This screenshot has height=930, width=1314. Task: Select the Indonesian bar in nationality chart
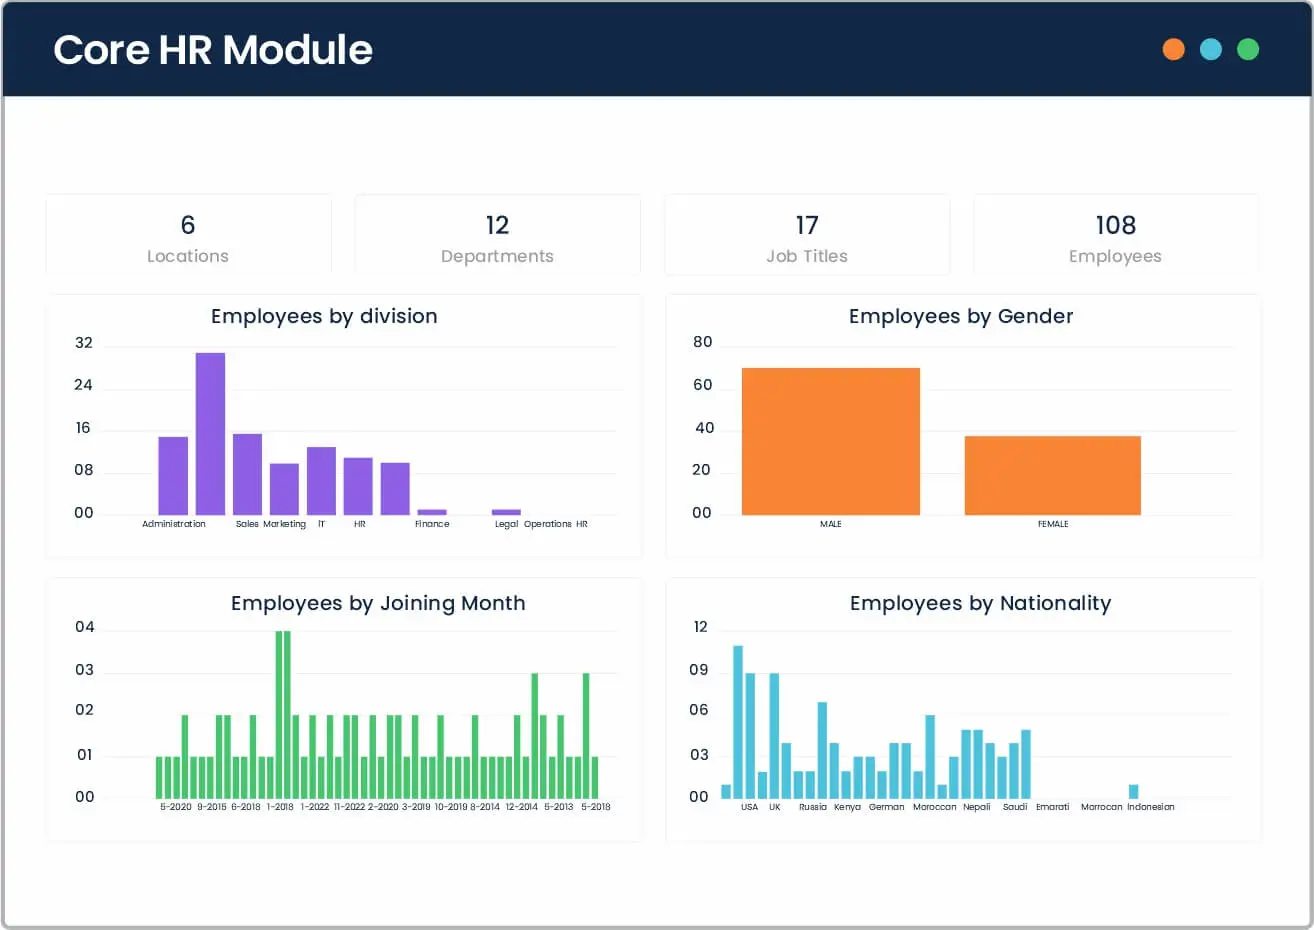1133,791
